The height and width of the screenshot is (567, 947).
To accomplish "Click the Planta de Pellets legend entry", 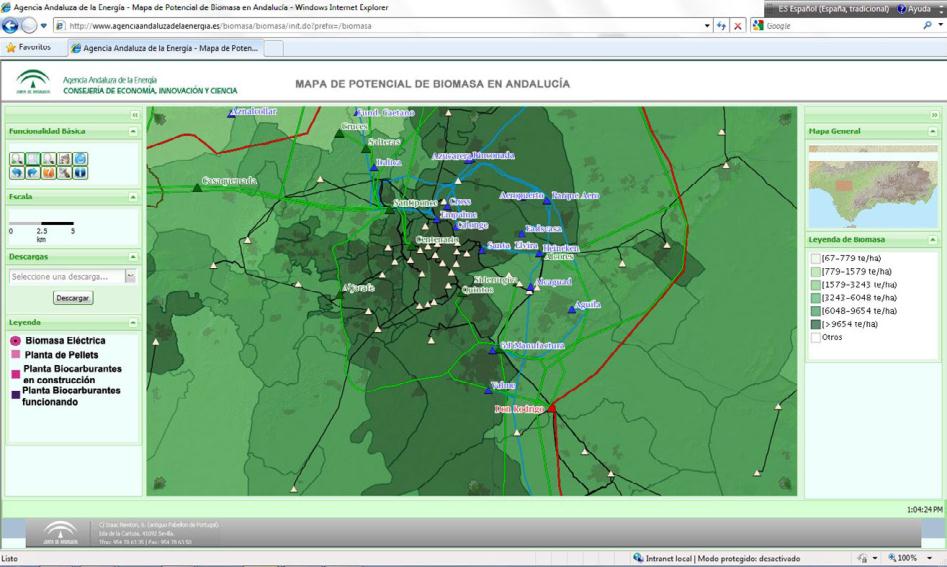I will point(54,355).
